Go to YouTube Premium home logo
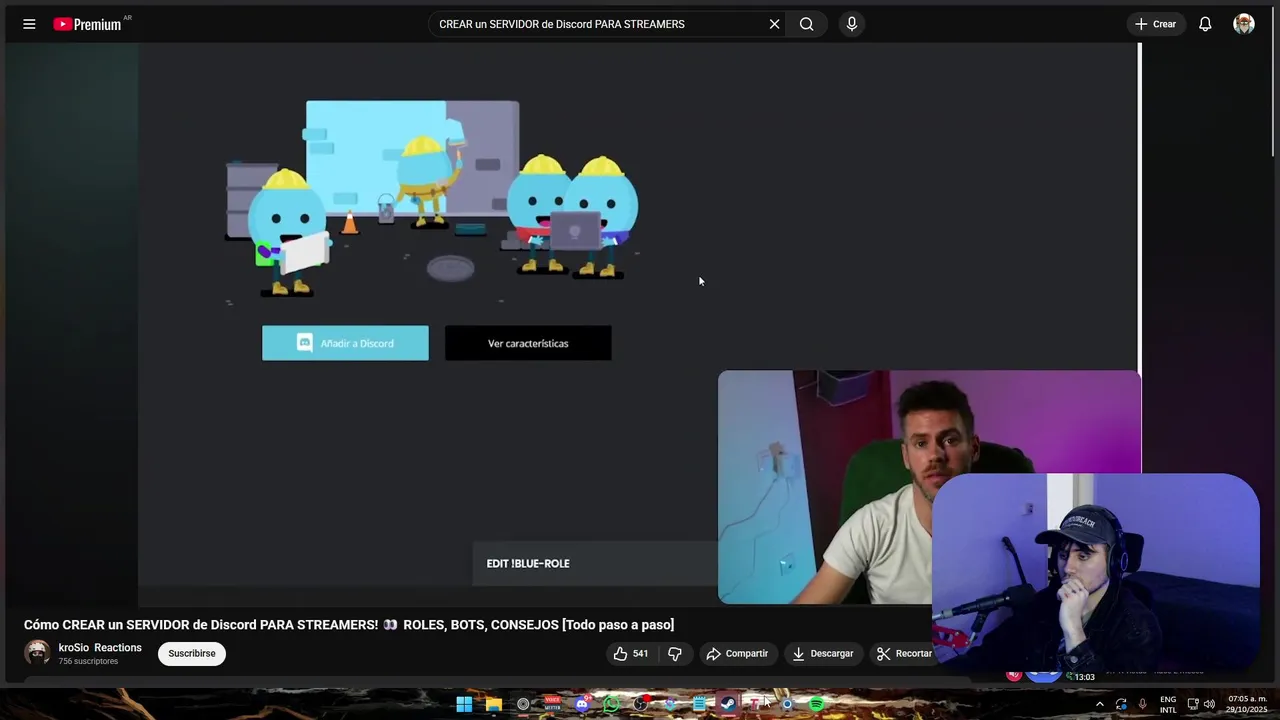This screenshot has width=1280, height=720. click(x=88, y=24)
